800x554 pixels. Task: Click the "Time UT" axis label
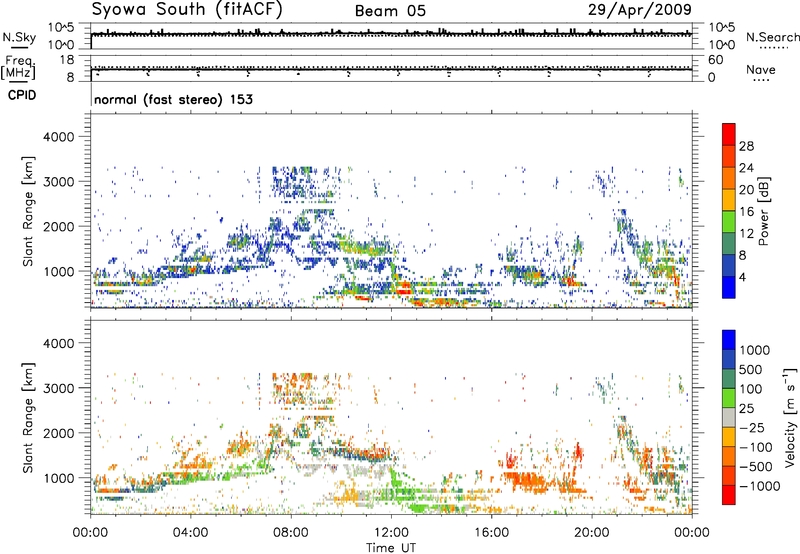point(391,548)
